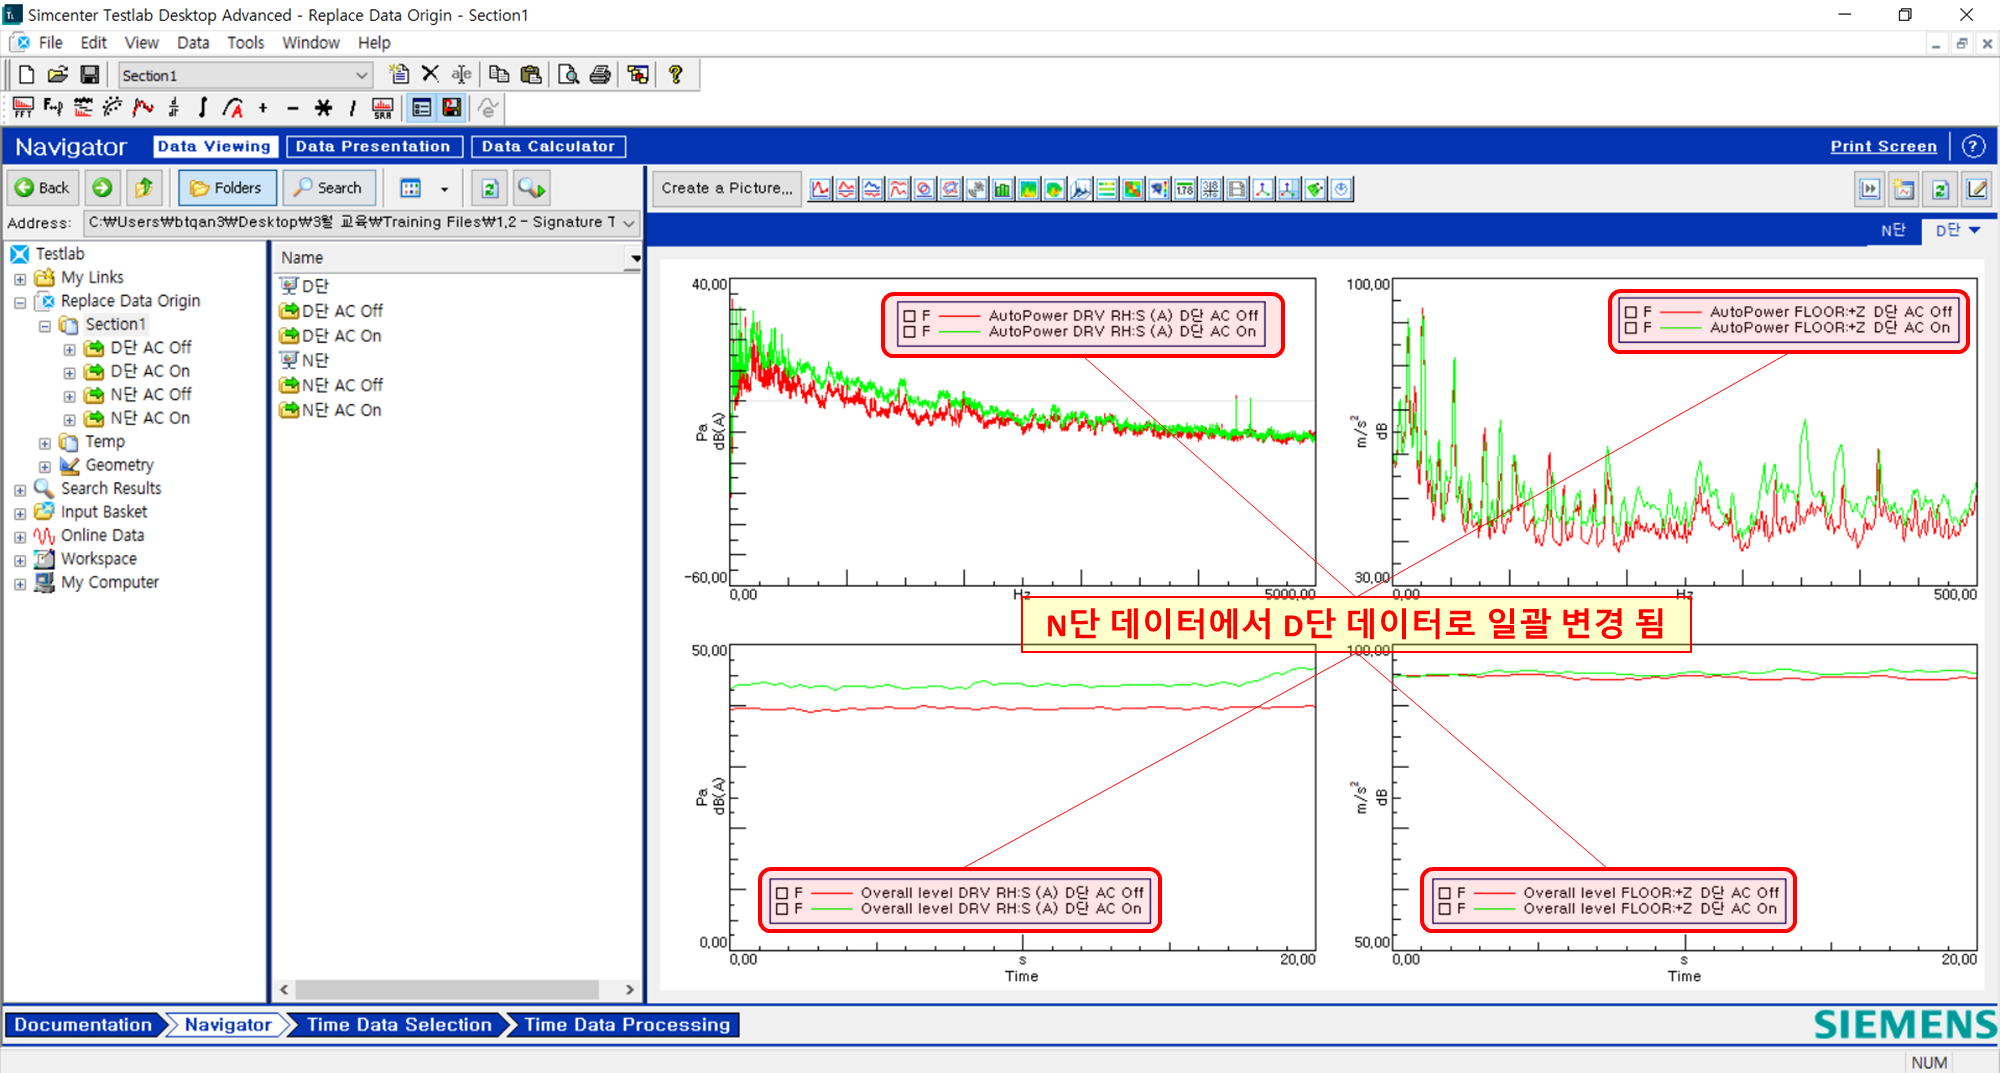The height and width of the screenshot is (1073, 2000).
Task: Click the Paste clipboard icon
Action: coord(531,74)
